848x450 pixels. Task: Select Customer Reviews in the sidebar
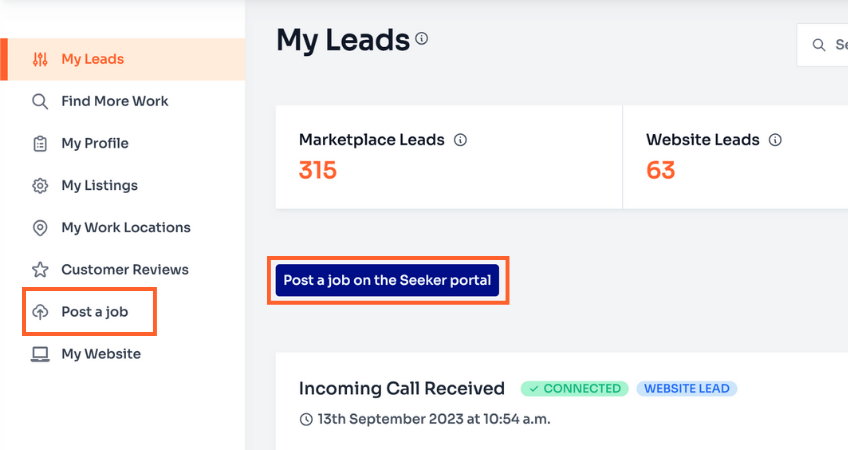(x=124, y=270)
